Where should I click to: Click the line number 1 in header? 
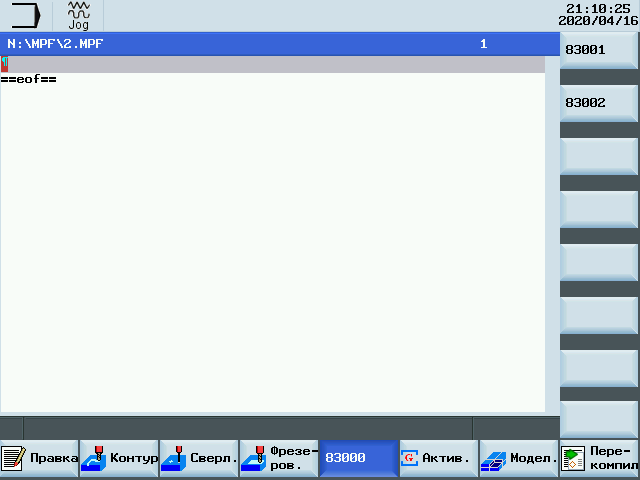tap(484, 44)
